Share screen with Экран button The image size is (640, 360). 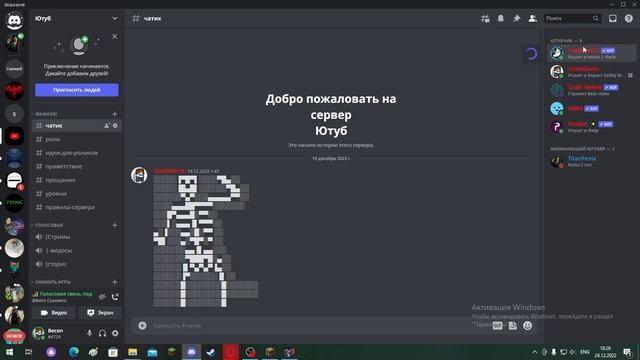pos(100,313)
